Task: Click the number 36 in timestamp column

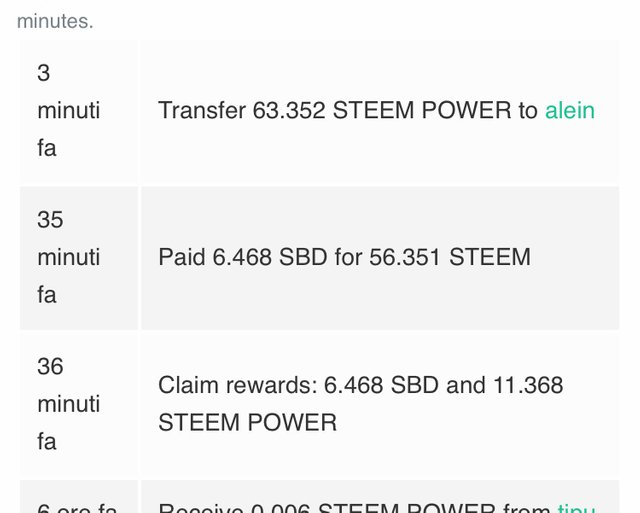Action: [x=50, y=366]
